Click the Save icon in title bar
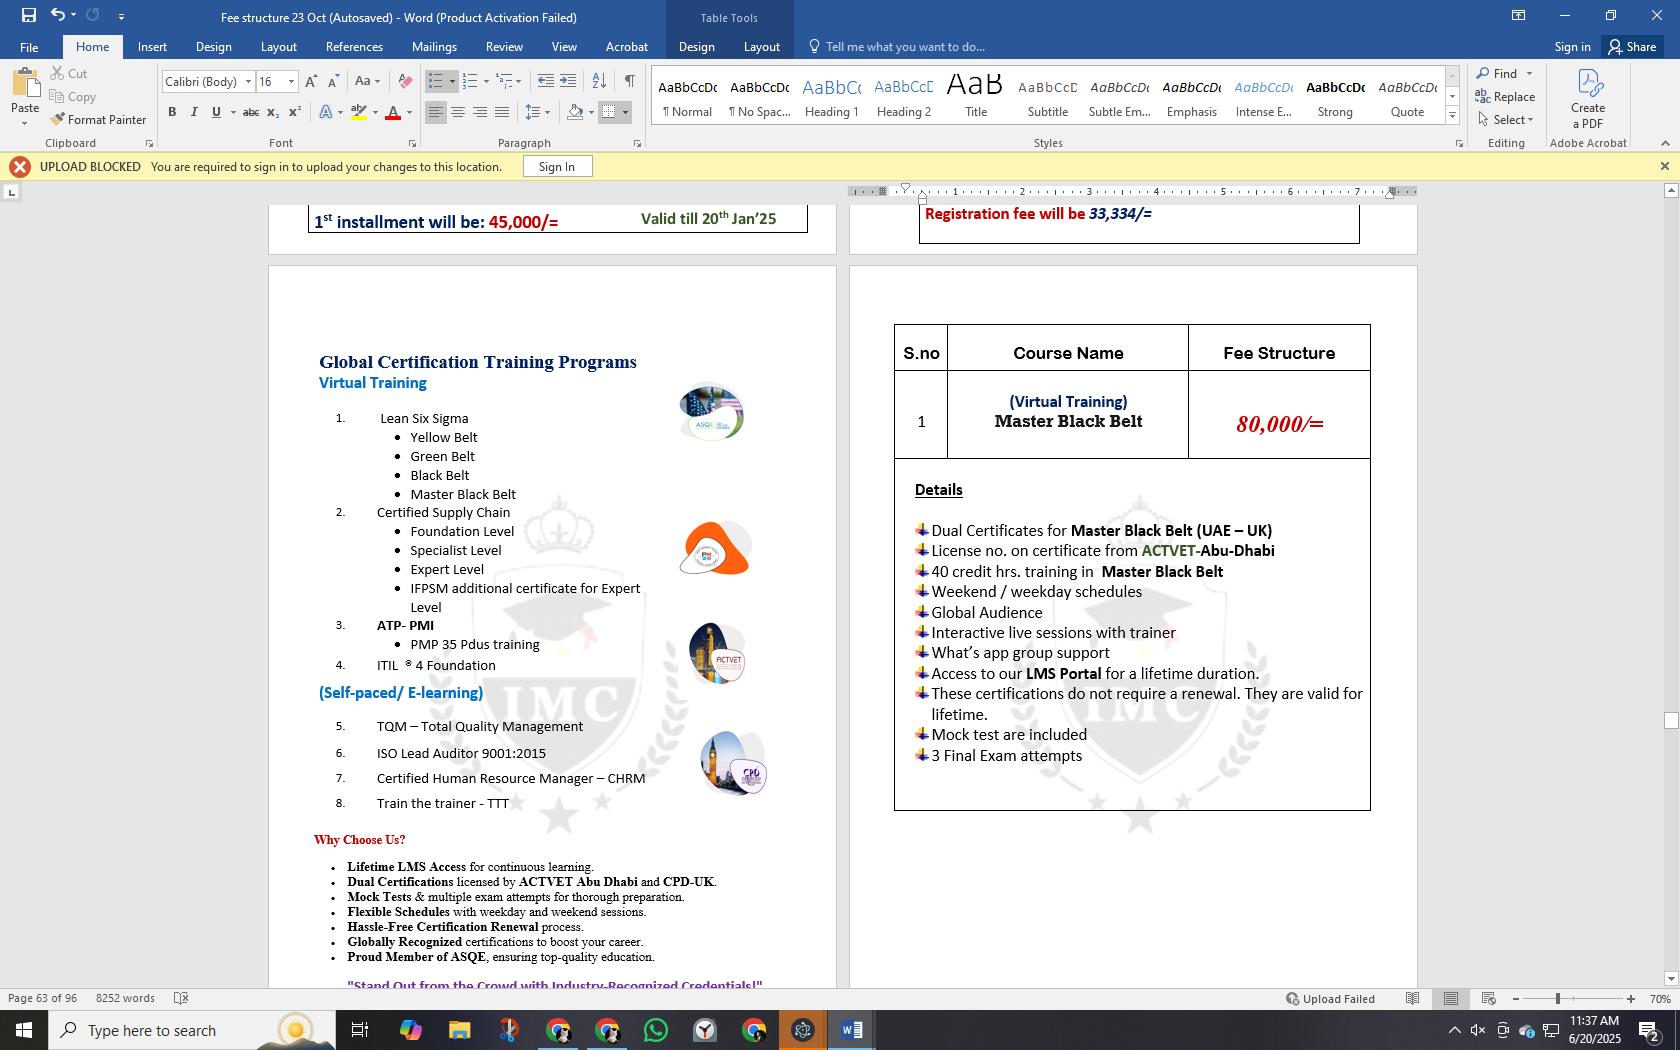The width and height of the screenshot is (1680, 1050). click(28, 15)
